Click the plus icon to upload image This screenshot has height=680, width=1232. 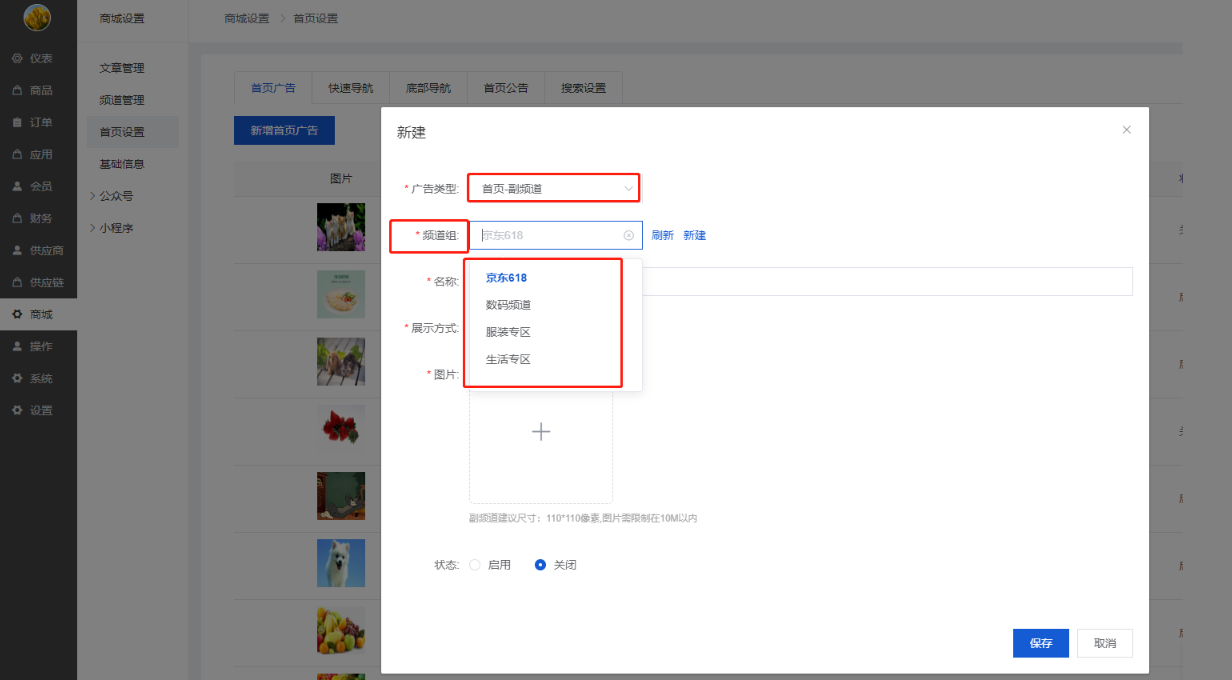[x=541, y=432]
